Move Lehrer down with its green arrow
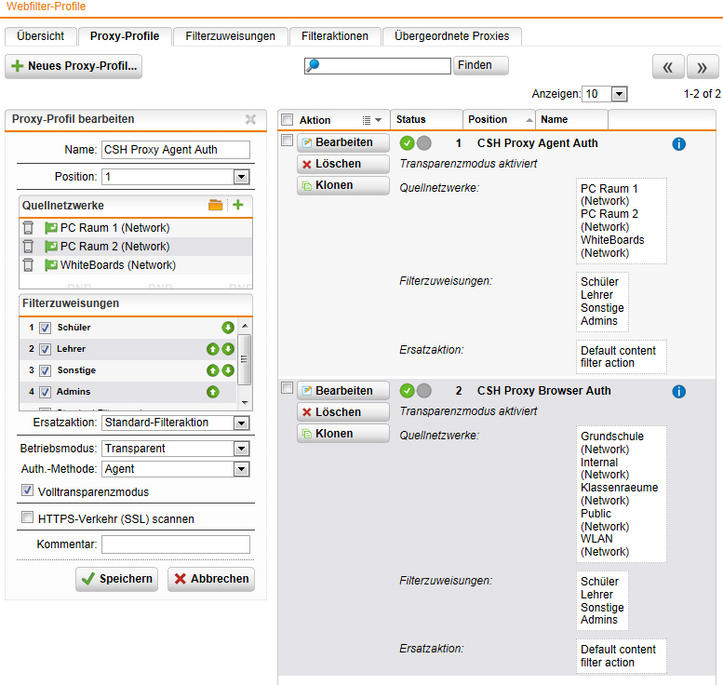The height and width of the screenshot is (685, 723). click(228, 349)
